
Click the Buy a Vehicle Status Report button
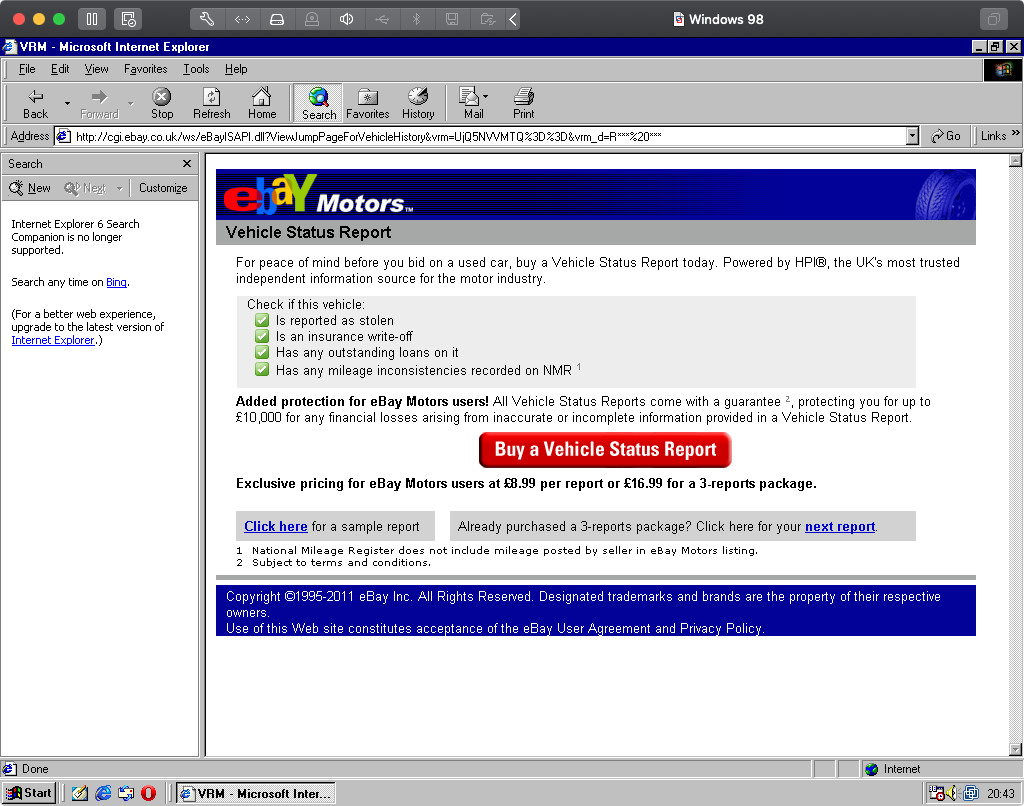(x=605, y=449)
